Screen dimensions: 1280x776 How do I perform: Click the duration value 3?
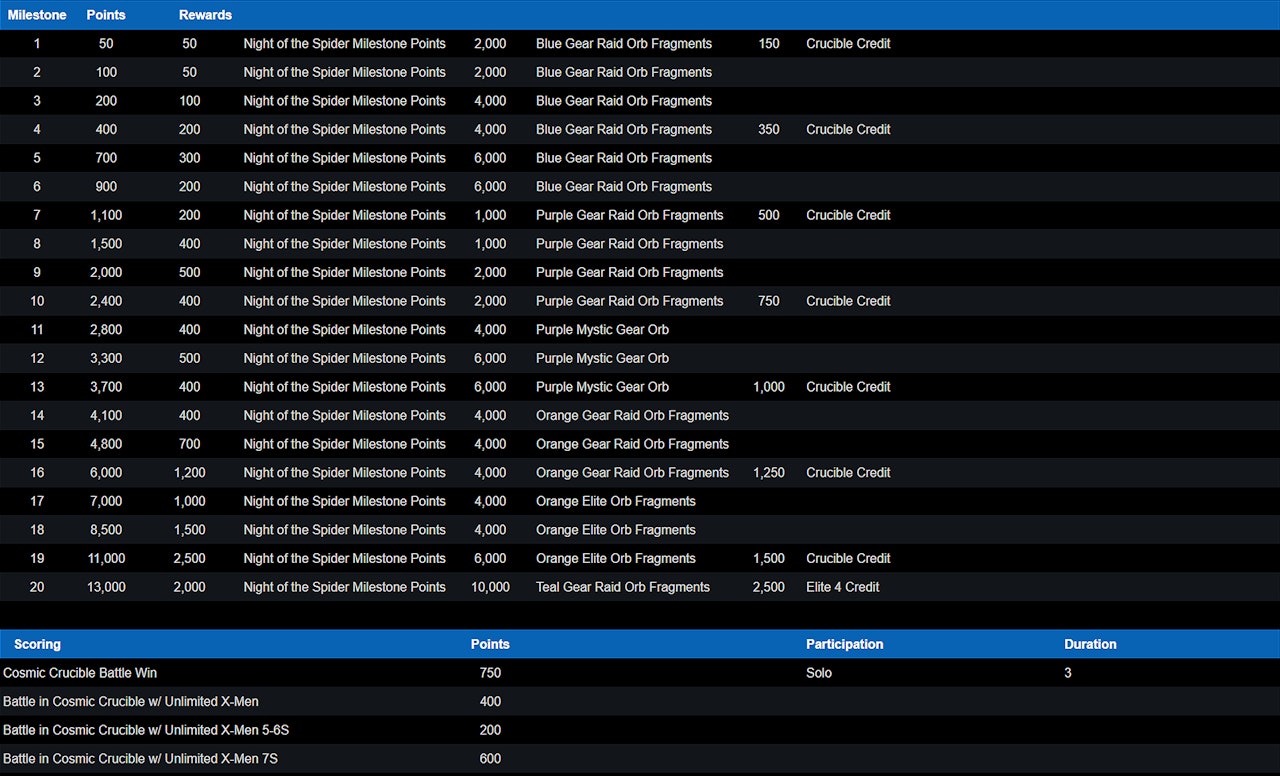coord(1068,673)
